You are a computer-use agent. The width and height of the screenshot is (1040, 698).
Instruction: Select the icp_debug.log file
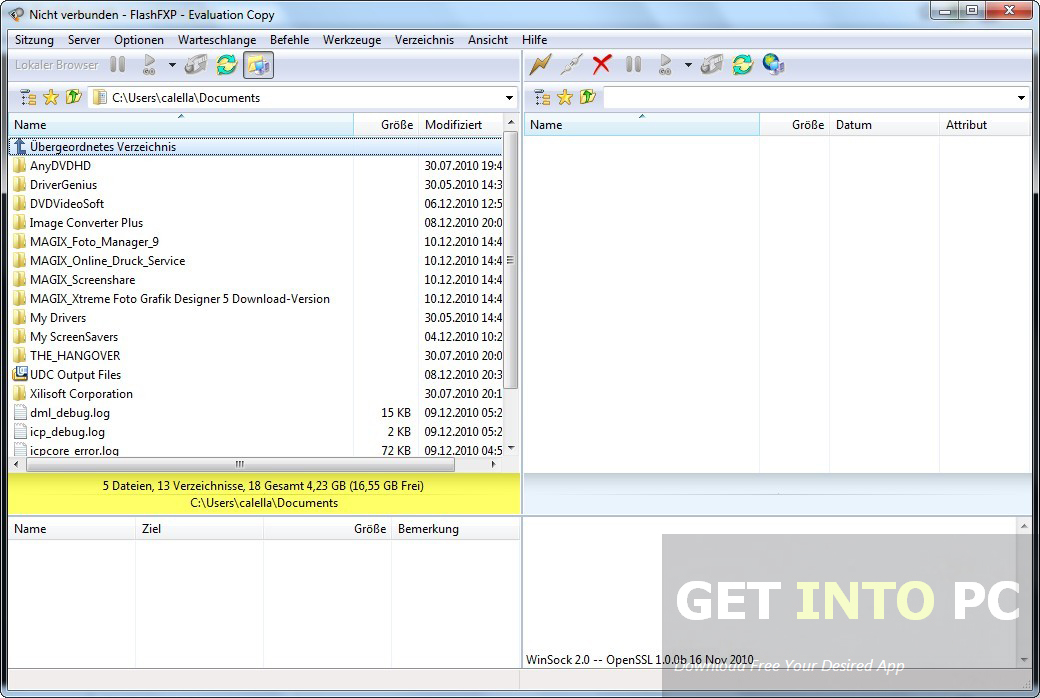tap(256, 432)
